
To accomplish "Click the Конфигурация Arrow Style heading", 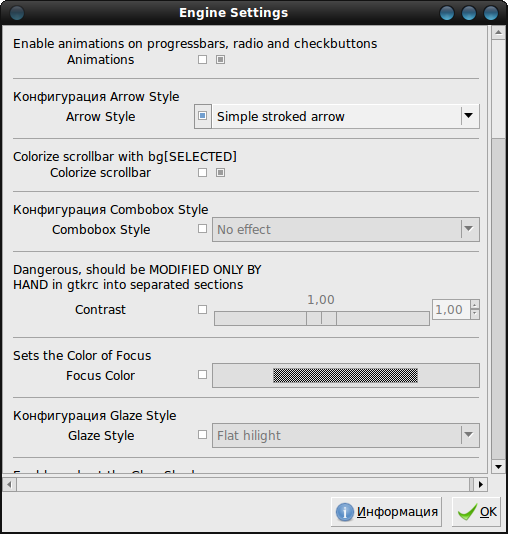I will click(x=96, y=97).
